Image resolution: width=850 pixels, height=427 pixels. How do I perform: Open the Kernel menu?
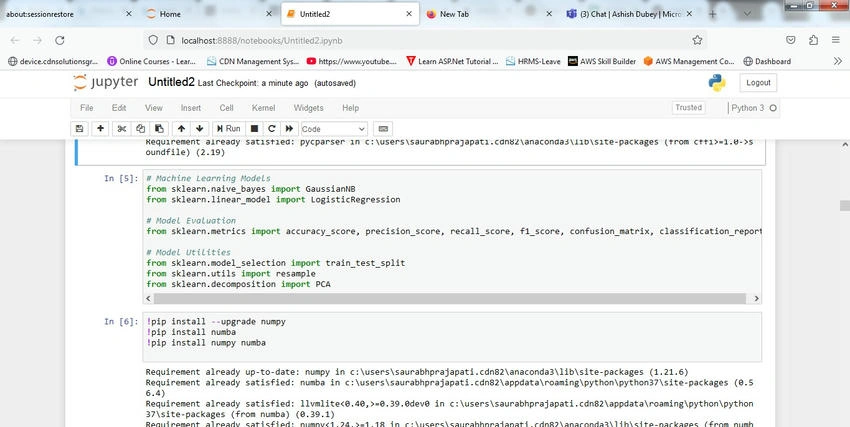[x=263, y=108]
